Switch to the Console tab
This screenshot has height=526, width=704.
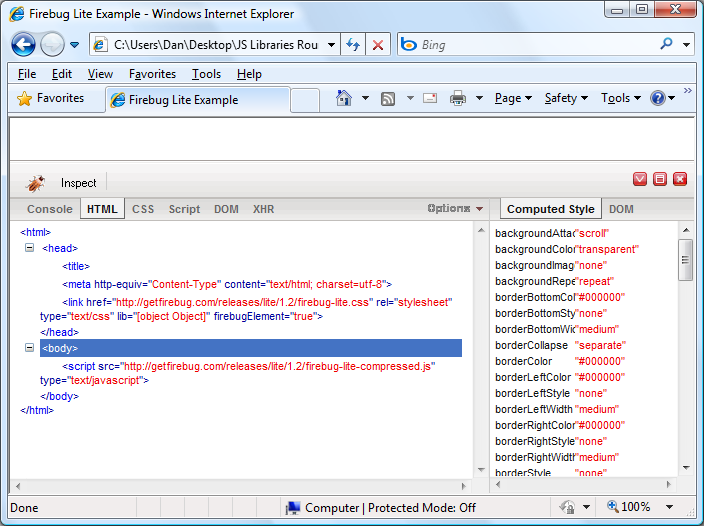pyautogui.click(x=49, y=209)
